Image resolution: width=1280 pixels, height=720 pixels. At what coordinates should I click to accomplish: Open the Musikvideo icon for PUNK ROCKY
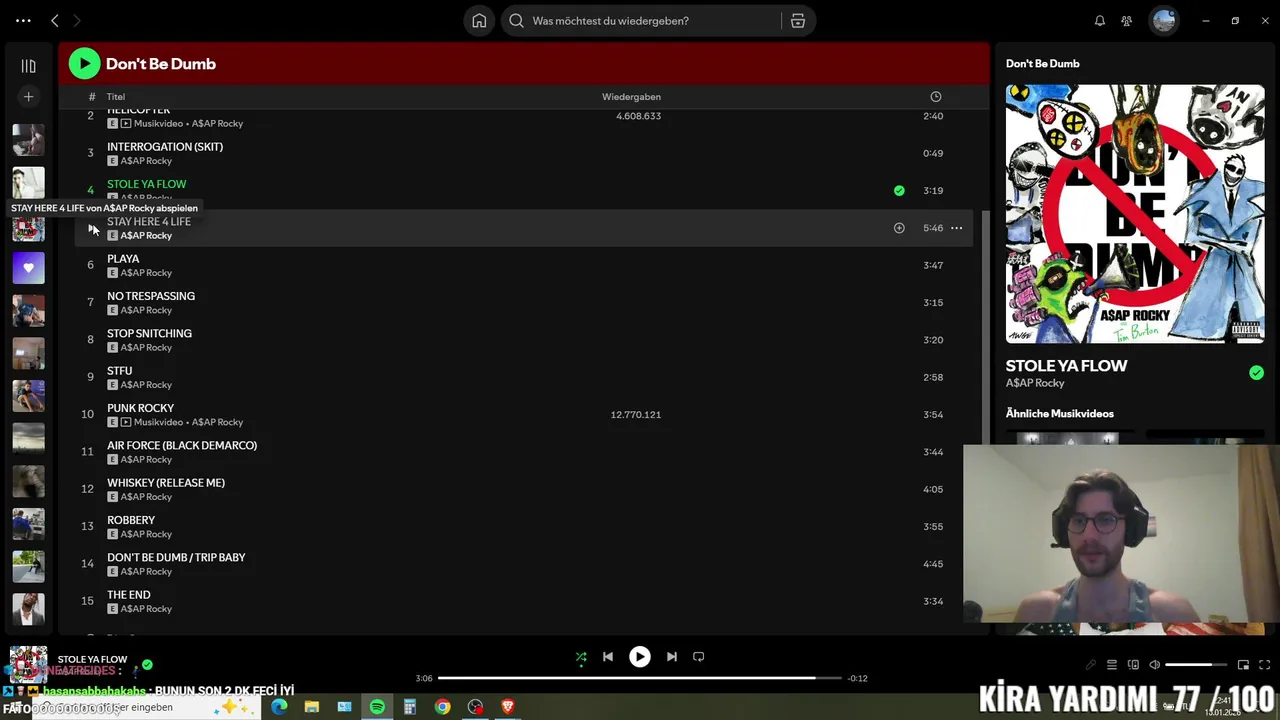pyautogui.click(x=126, y=422)
